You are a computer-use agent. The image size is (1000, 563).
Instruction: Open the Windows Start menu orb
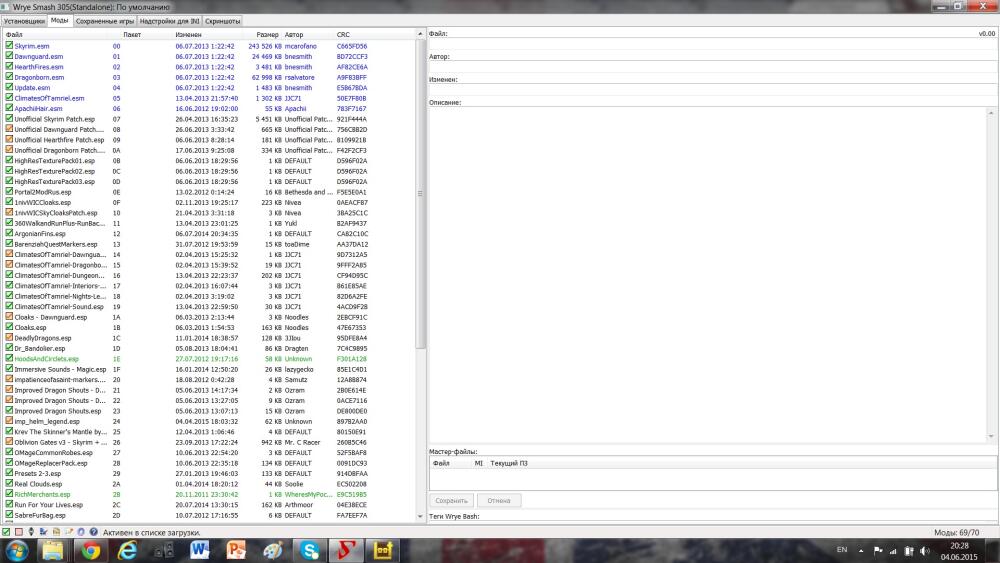tap(16, 550)
